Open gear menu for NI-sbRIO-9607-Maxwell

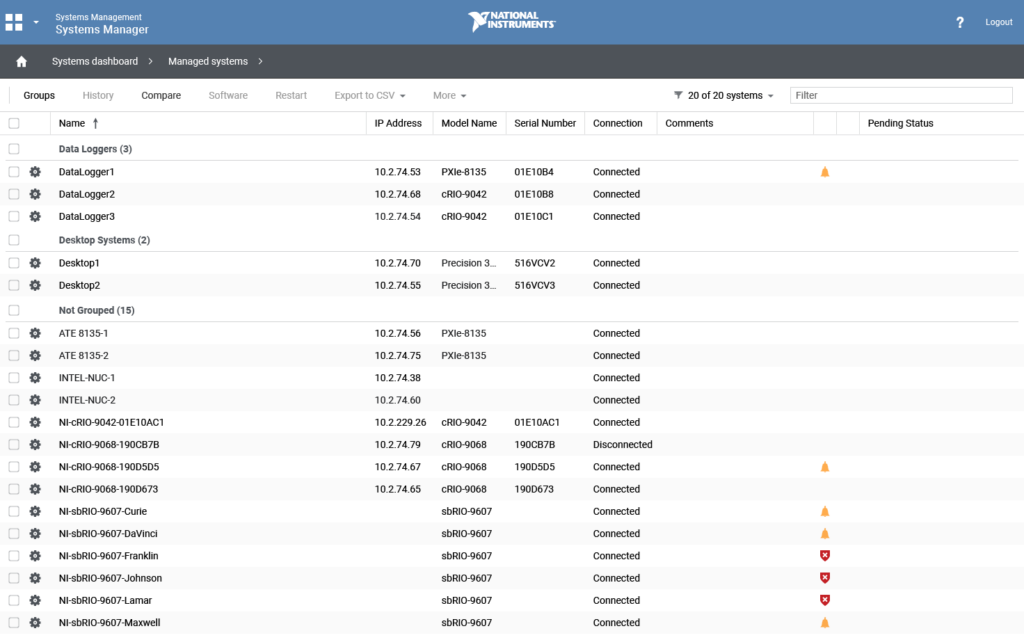coord(35,622)
